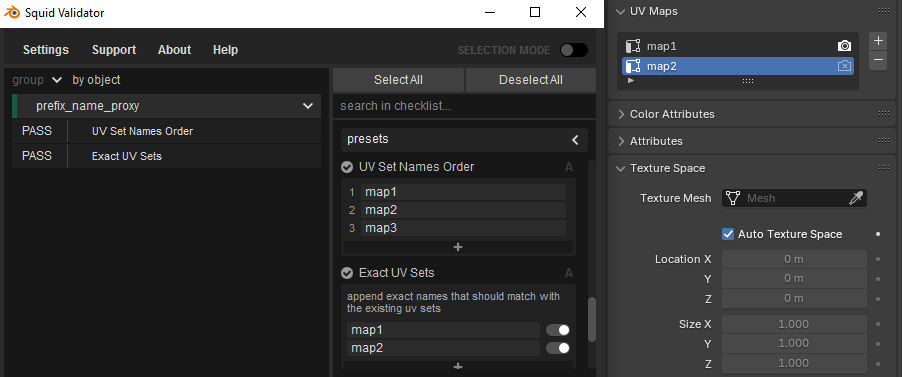Select map2 in the UV Maps list
This screenshot has height=377, width=902.
pyautogui.click(x=738, y=66)
